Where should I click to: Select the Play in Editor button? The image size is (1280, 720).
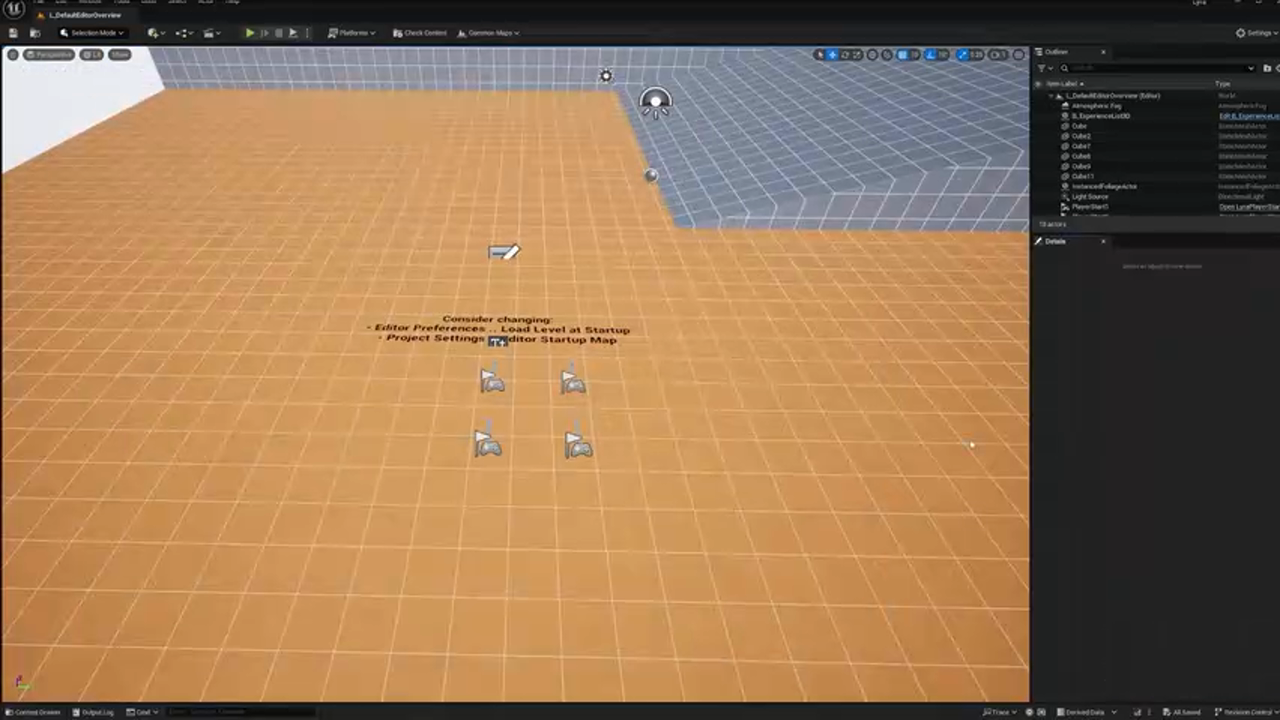pos(249,33)
